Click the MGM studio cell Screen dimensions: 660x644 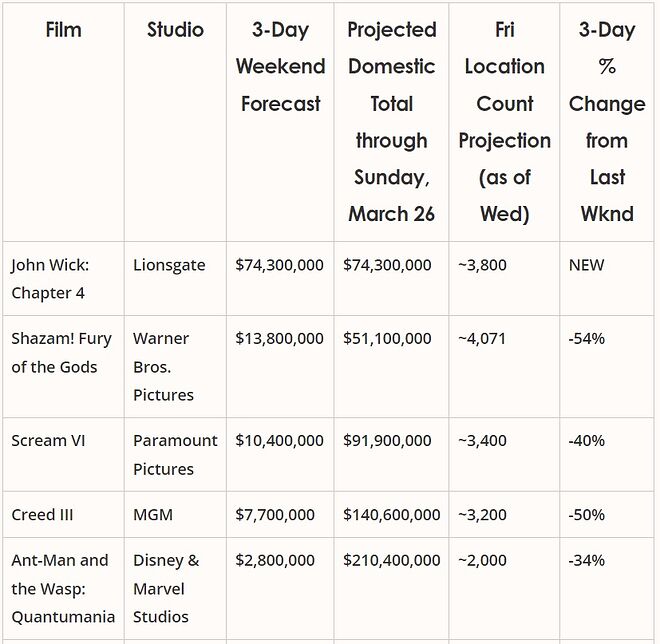click(153, 515)
